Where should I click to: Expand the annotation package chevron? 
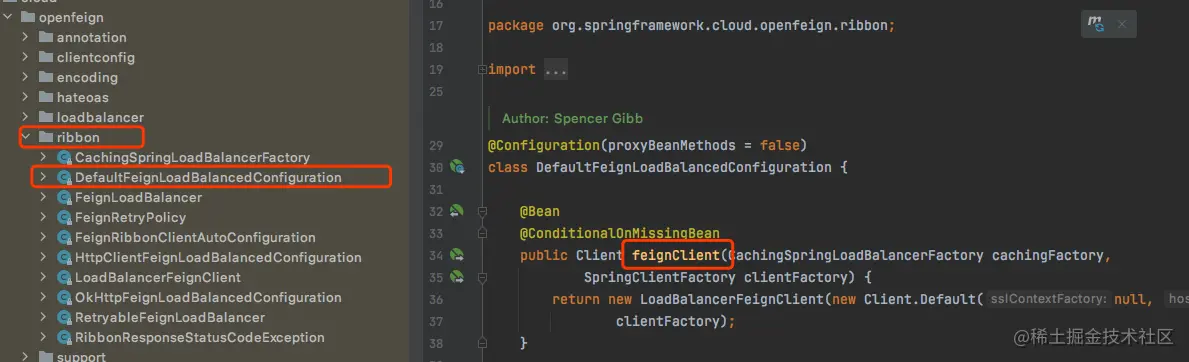25,37
